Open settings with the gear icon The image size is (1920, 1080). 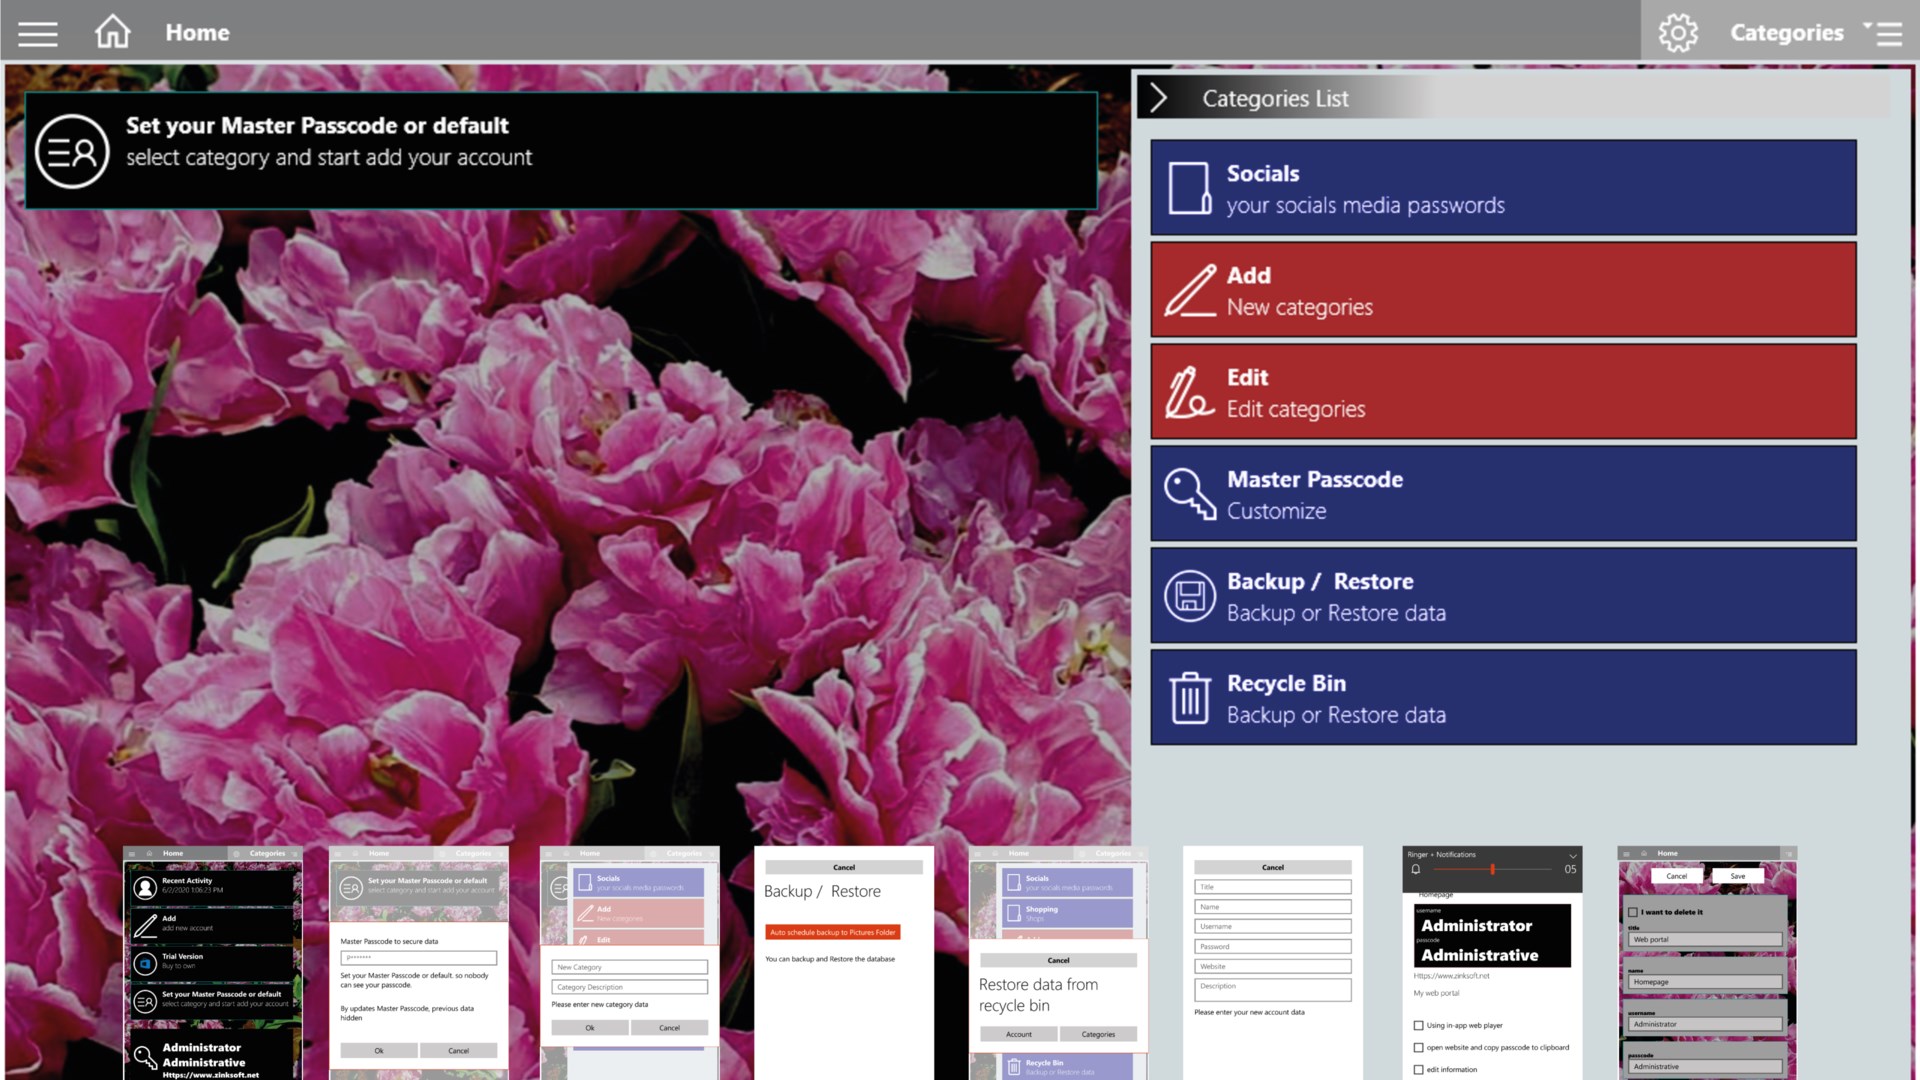tap(1677, 33)
